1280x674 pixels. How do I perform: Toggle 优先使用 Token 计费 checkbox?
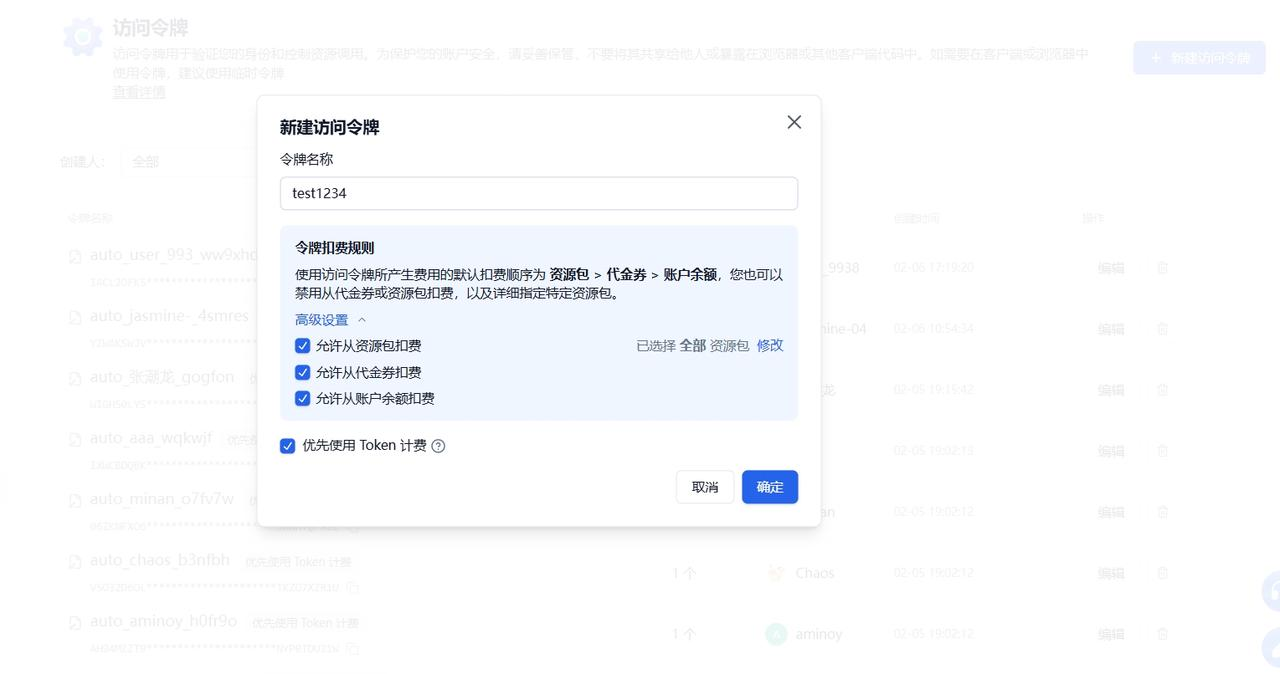pyautogui.click(x=287, y=446)
